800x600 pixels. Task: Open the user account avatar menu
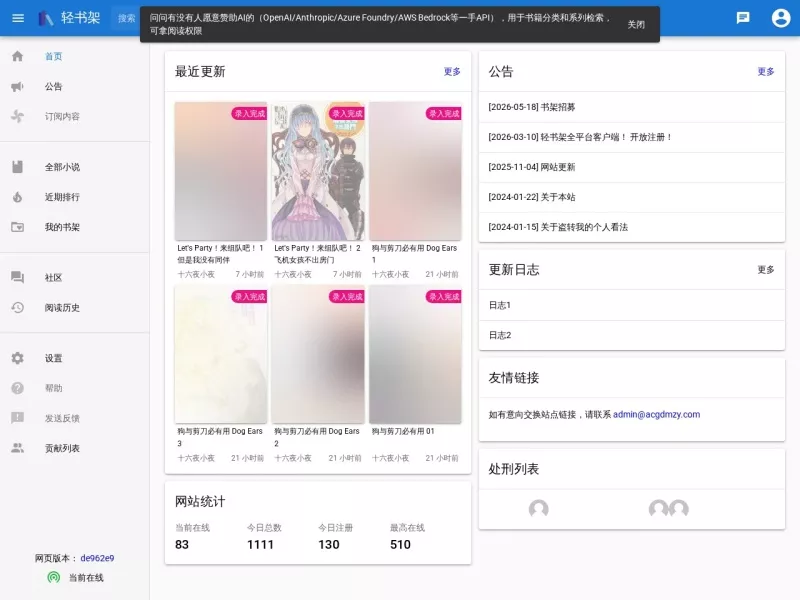click(781, 18)
